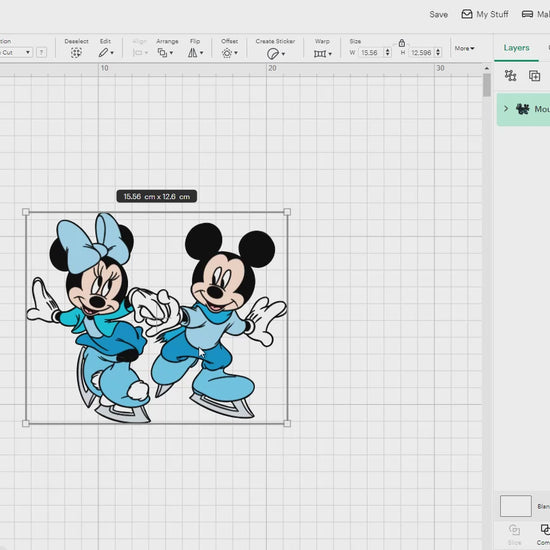Viewport: 550px width, 550px height.
Task: Click the Combine button
Action: tap(545, 534)
